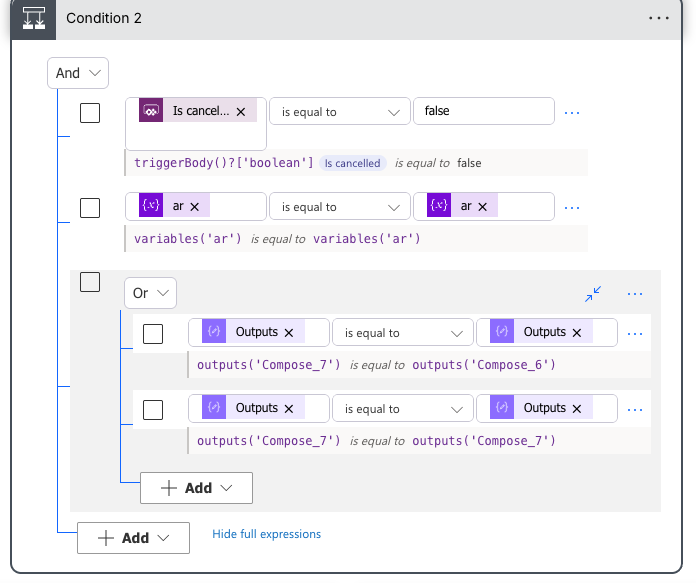Click the Is cancelled badge in expression

click(x=352, y=163)
